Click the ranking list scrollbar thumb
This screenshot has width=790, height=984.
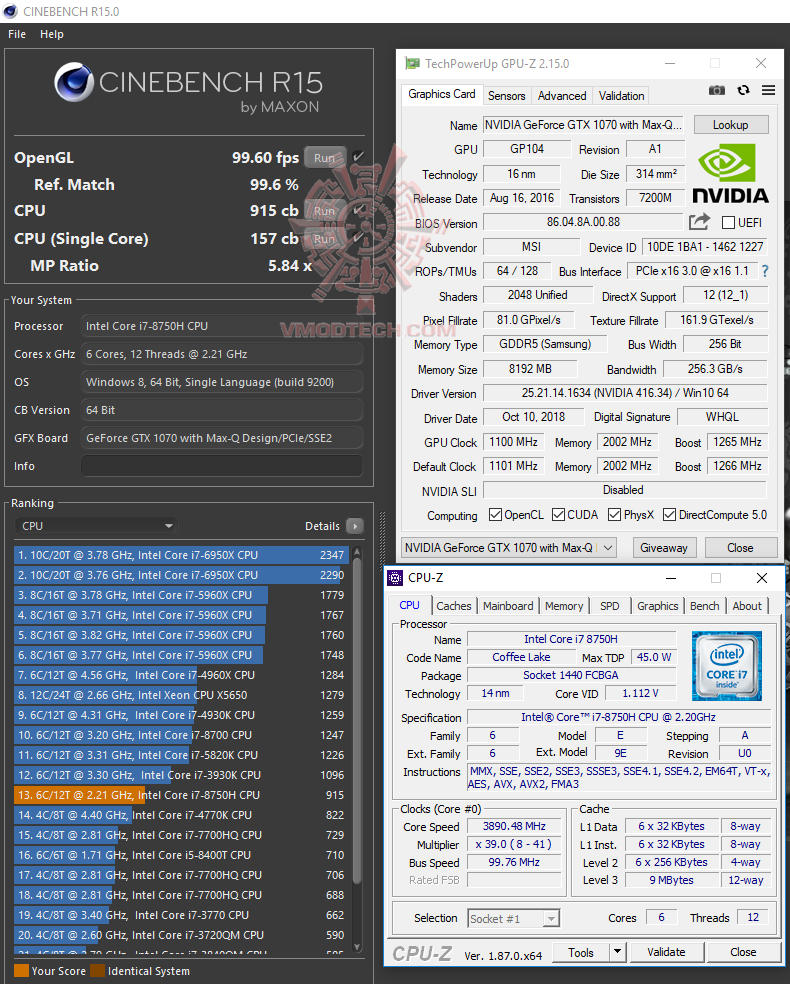[x=357, y=720]
